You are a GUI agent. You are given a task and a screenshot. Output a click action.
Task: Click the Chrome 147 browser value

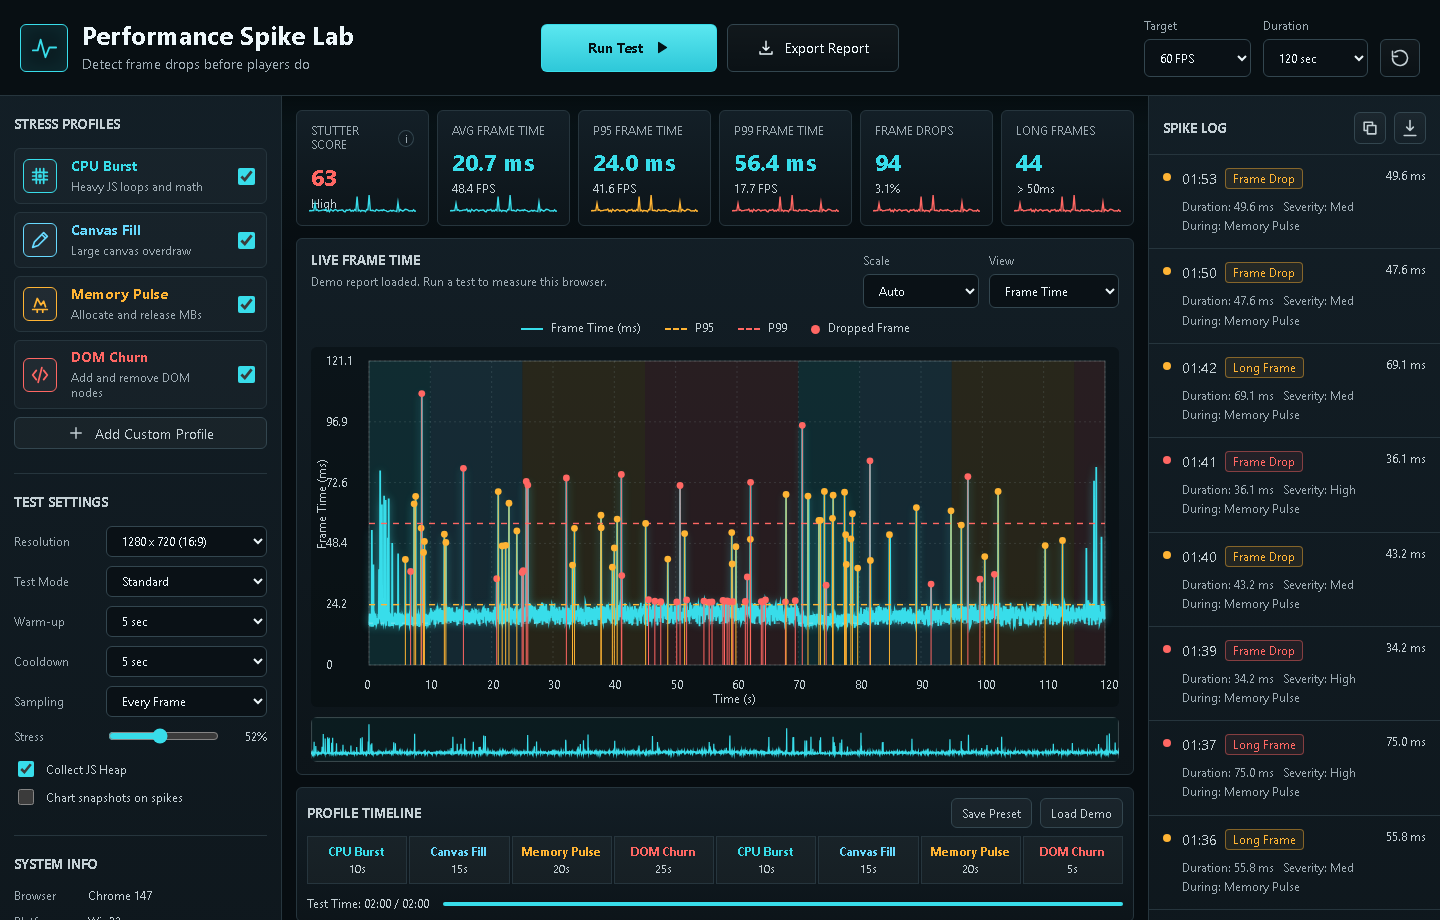point(120,896)
